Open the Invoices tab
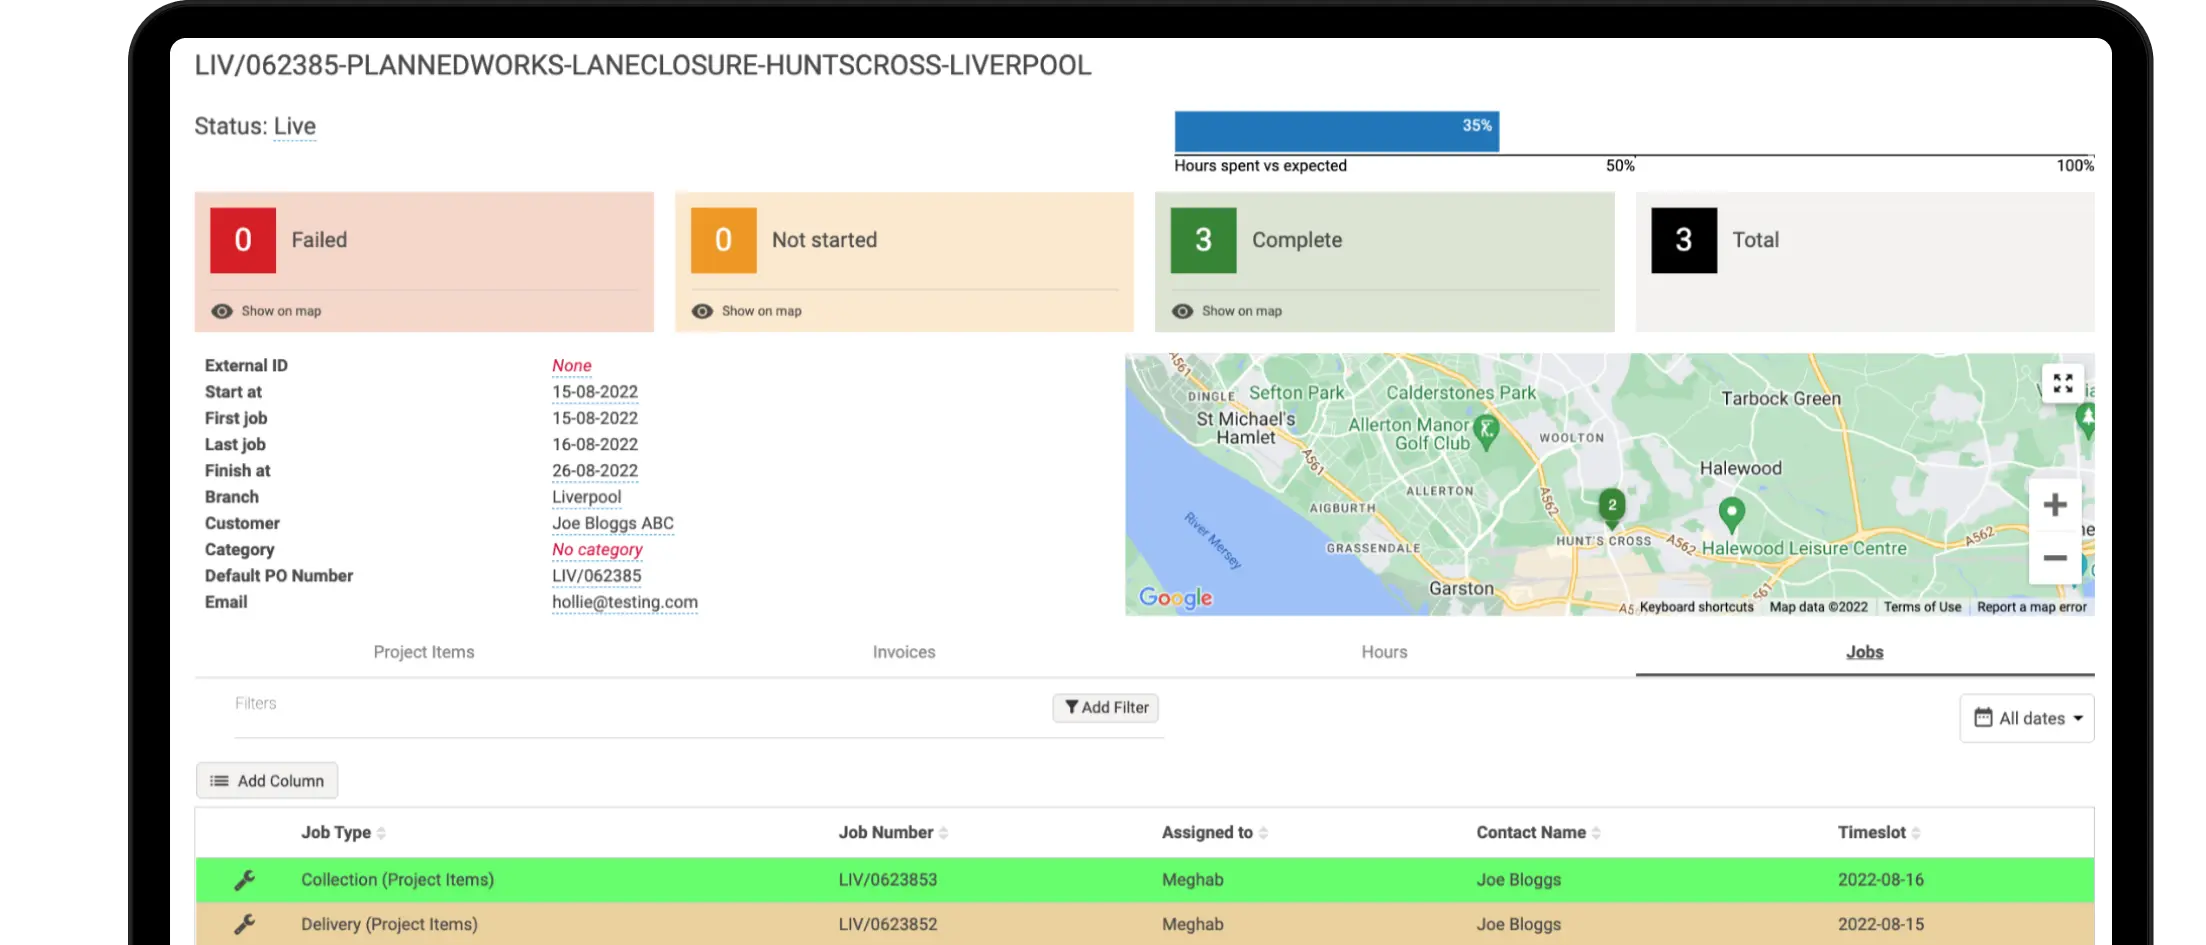 click(x=904, y=652)
